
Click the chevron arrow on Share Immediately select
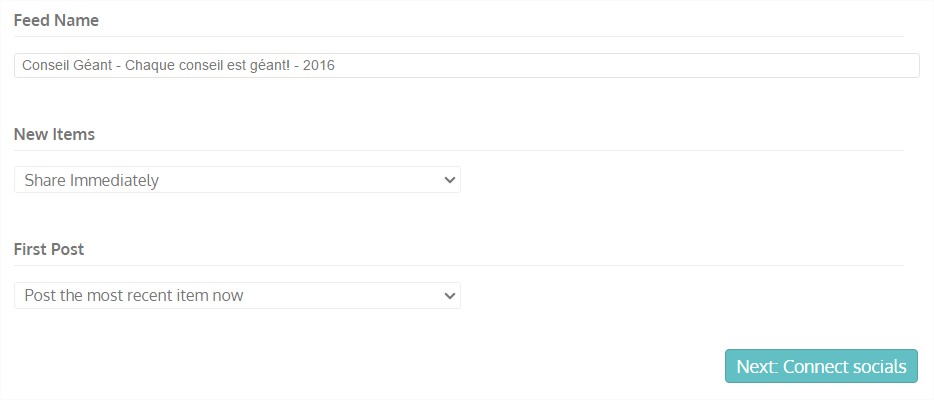pyautogui.click(x=449, y=180)
